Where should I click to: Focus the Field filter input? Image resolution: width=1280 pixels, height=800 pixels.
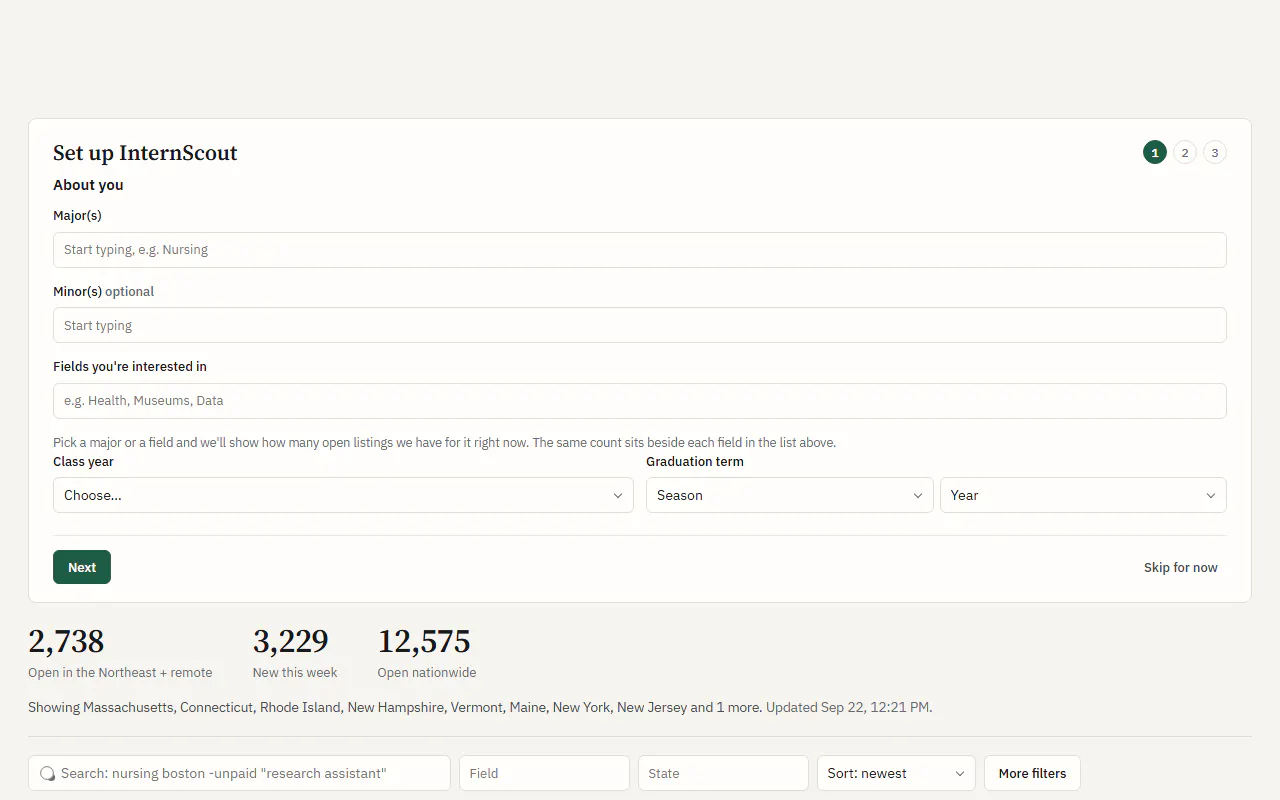544,773
